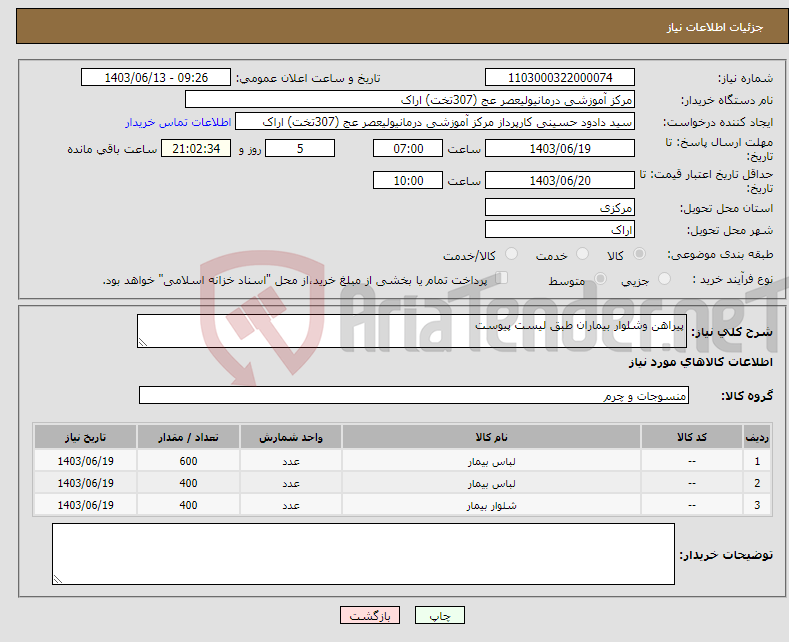
Task: Click the validity time 10:00 field
Action: pyautogui.click(x=408, y=180)
